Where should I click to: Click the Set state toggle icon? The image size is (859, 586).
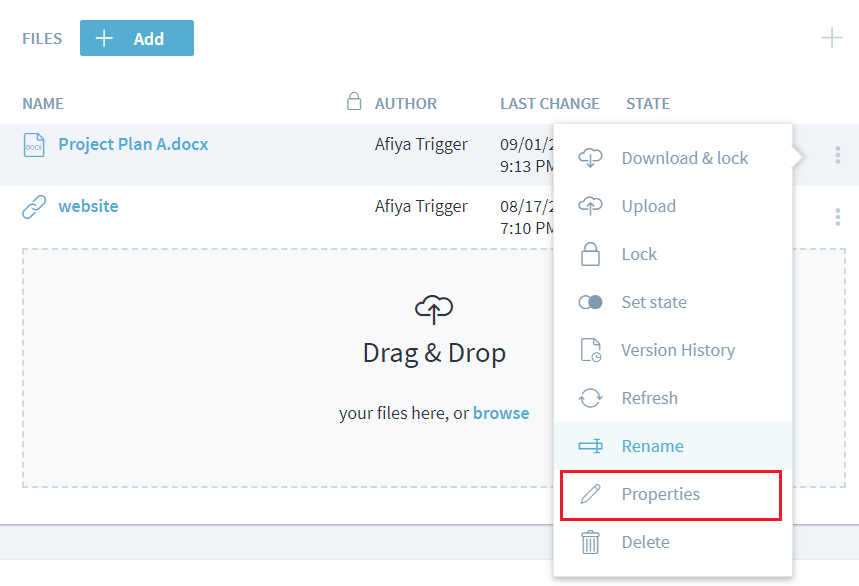tap(591, 302)
